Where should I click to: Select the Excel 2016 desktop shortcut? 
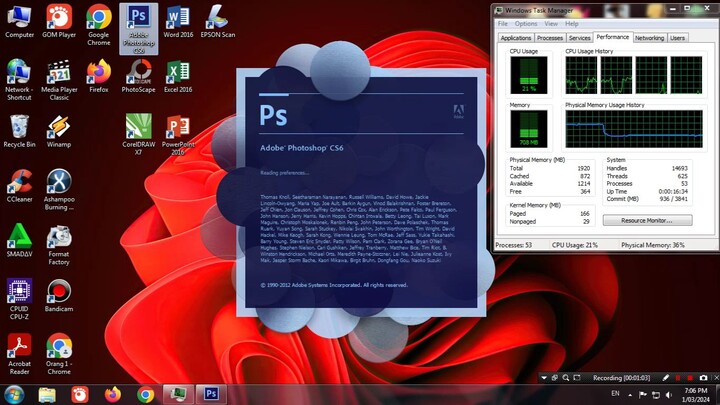(x=178, y=76)
